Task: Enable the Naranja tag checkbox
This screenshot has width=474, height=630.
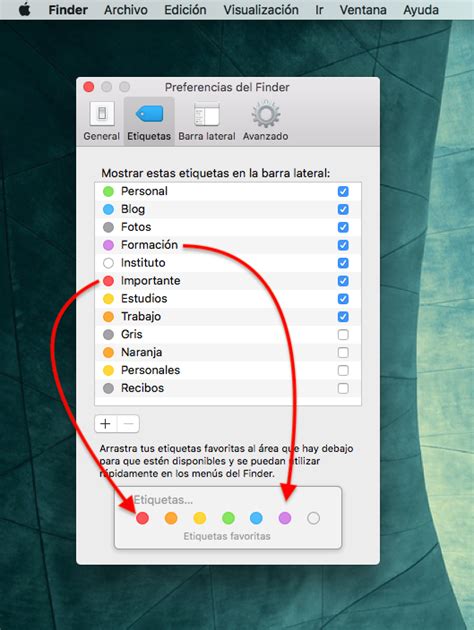Action: click(x=343, y=352)
